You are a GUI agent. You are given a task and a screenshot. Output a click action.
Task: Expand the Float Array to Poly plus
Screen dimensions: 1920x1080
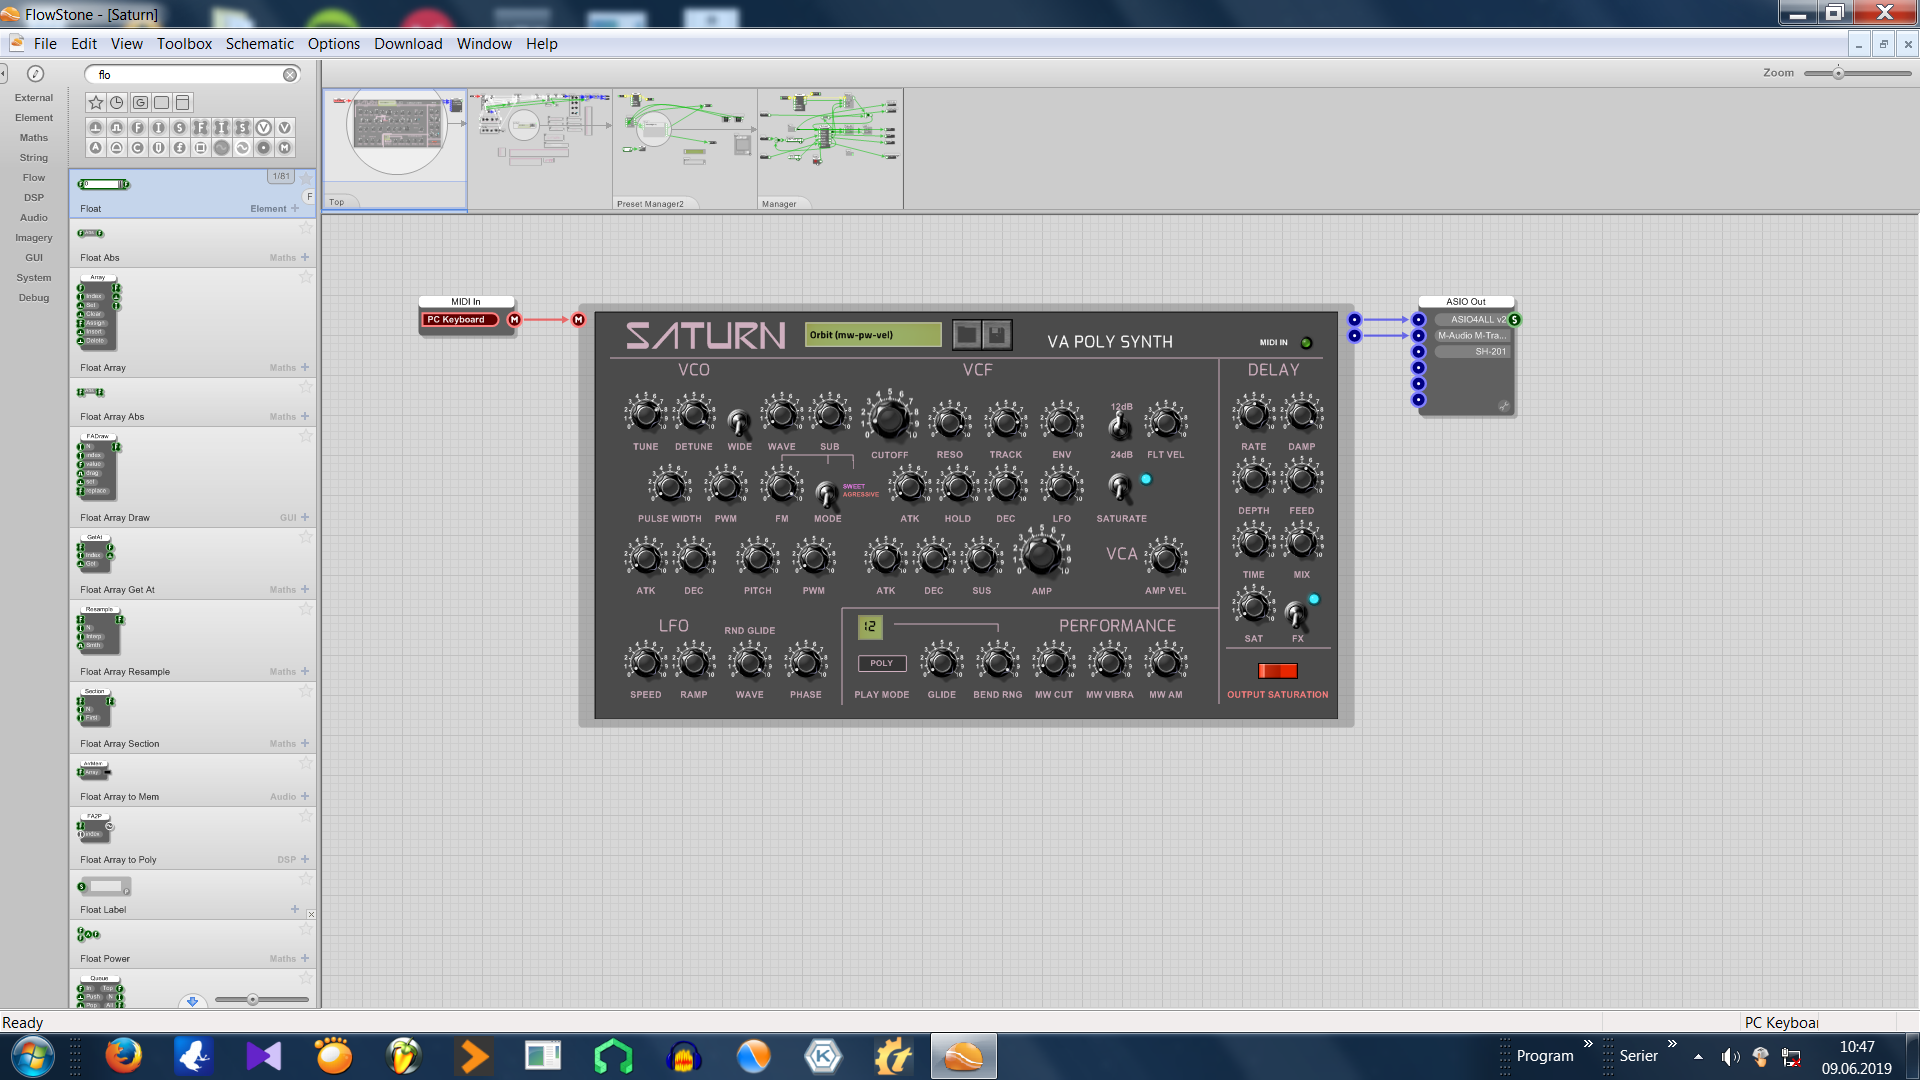(x=305, y=859)
